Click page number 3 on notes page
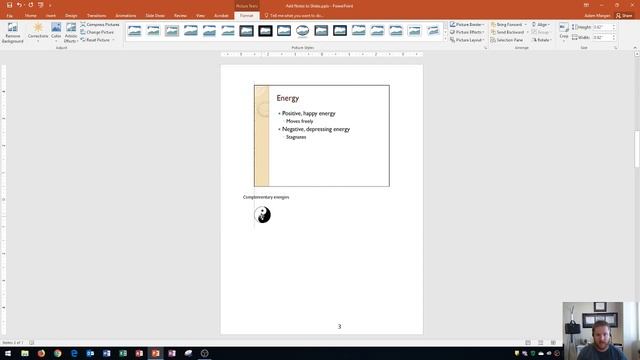The width and height of the screenshot is (640, 360). point(339,327)
